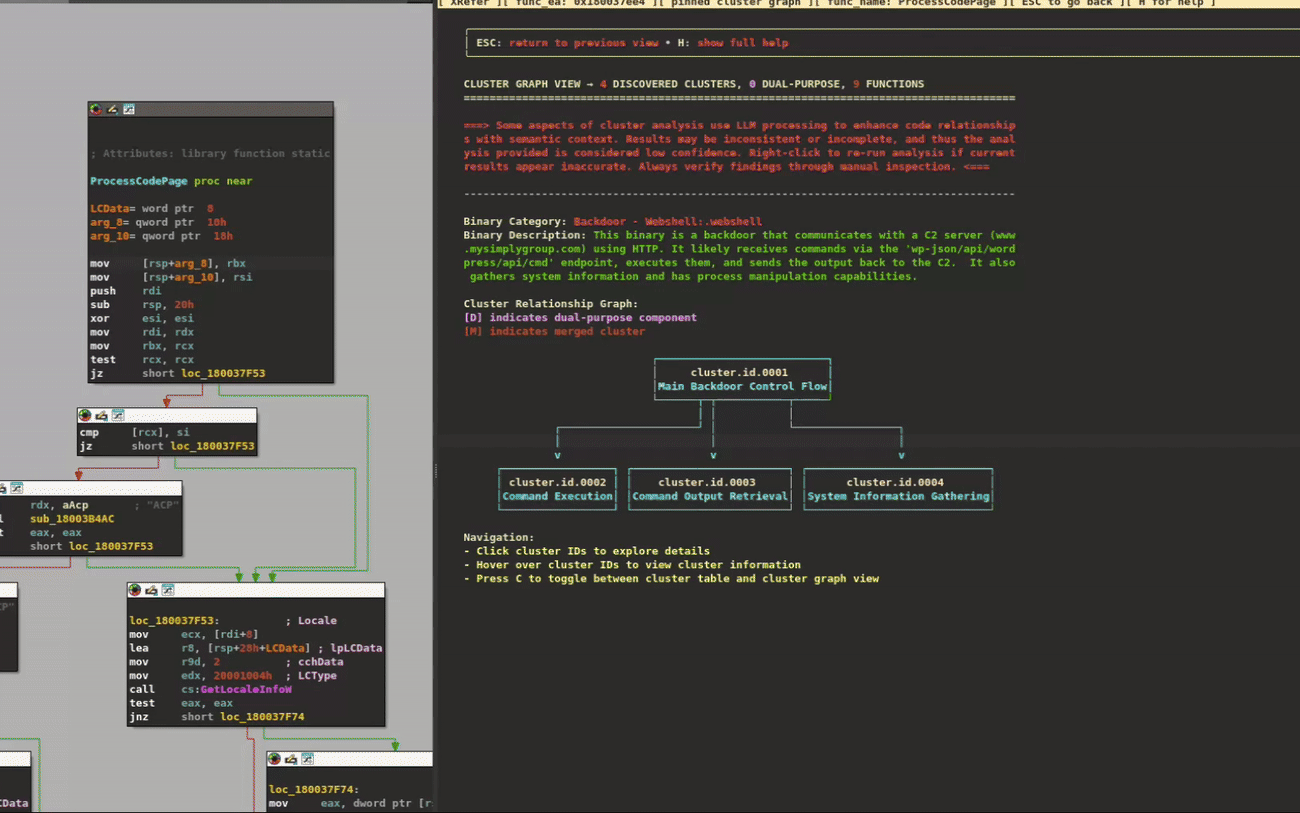Click the node color icon on the loc_180037F74 block

point(275,759)
